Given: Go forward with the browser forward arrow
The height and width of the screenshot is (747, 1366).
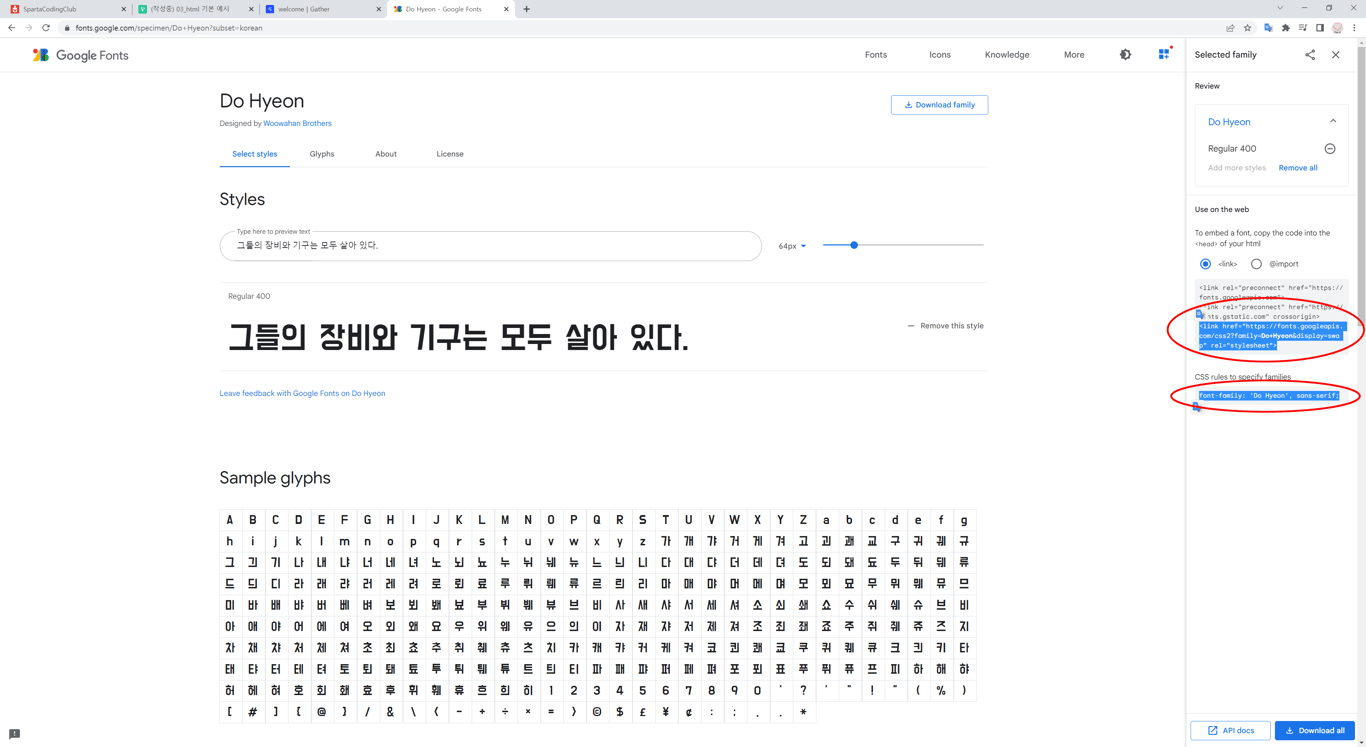Looking at the screenshot, I should point(29,28).
